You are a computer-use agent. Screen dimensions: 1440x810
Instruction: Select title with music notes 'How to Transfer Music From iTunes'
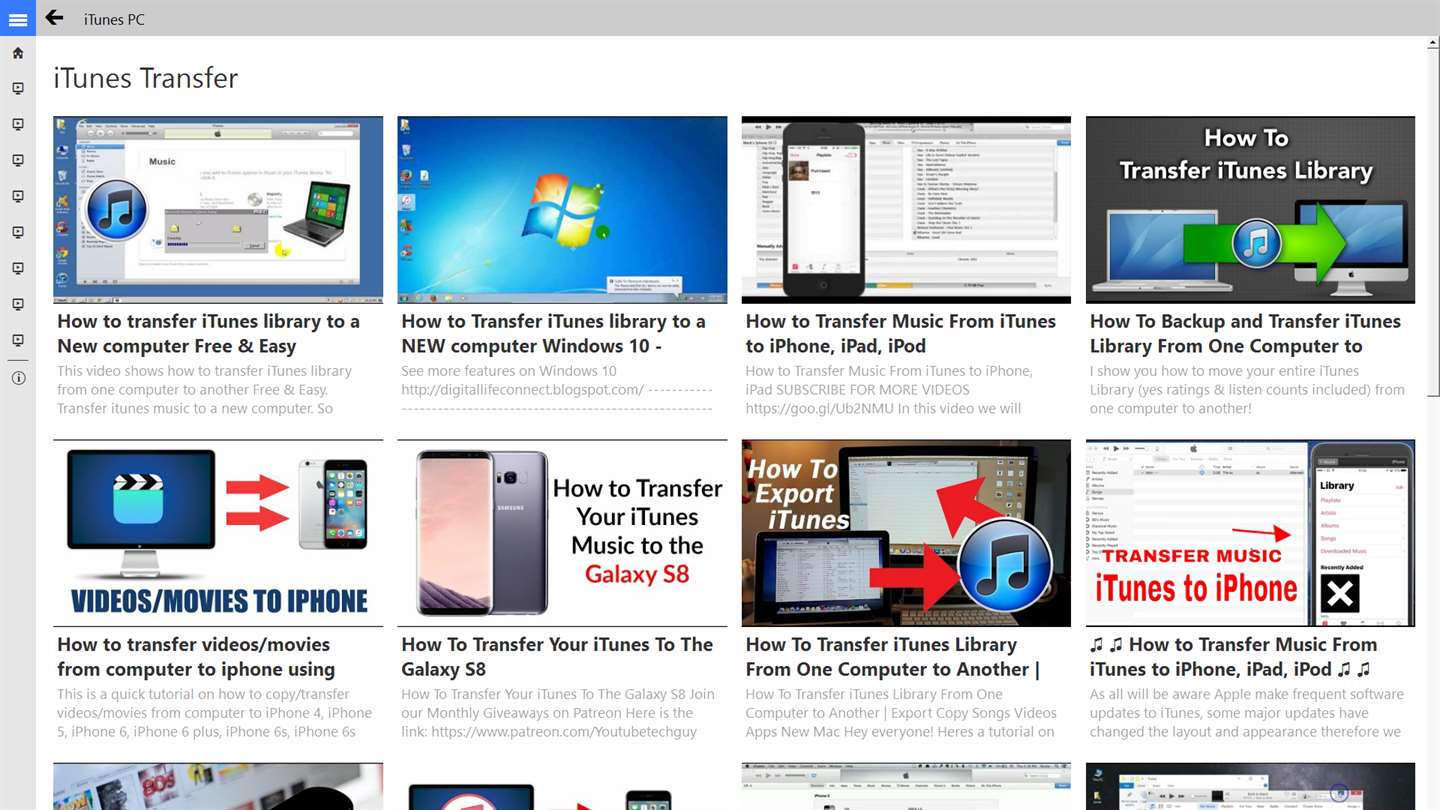(1233, 657)
